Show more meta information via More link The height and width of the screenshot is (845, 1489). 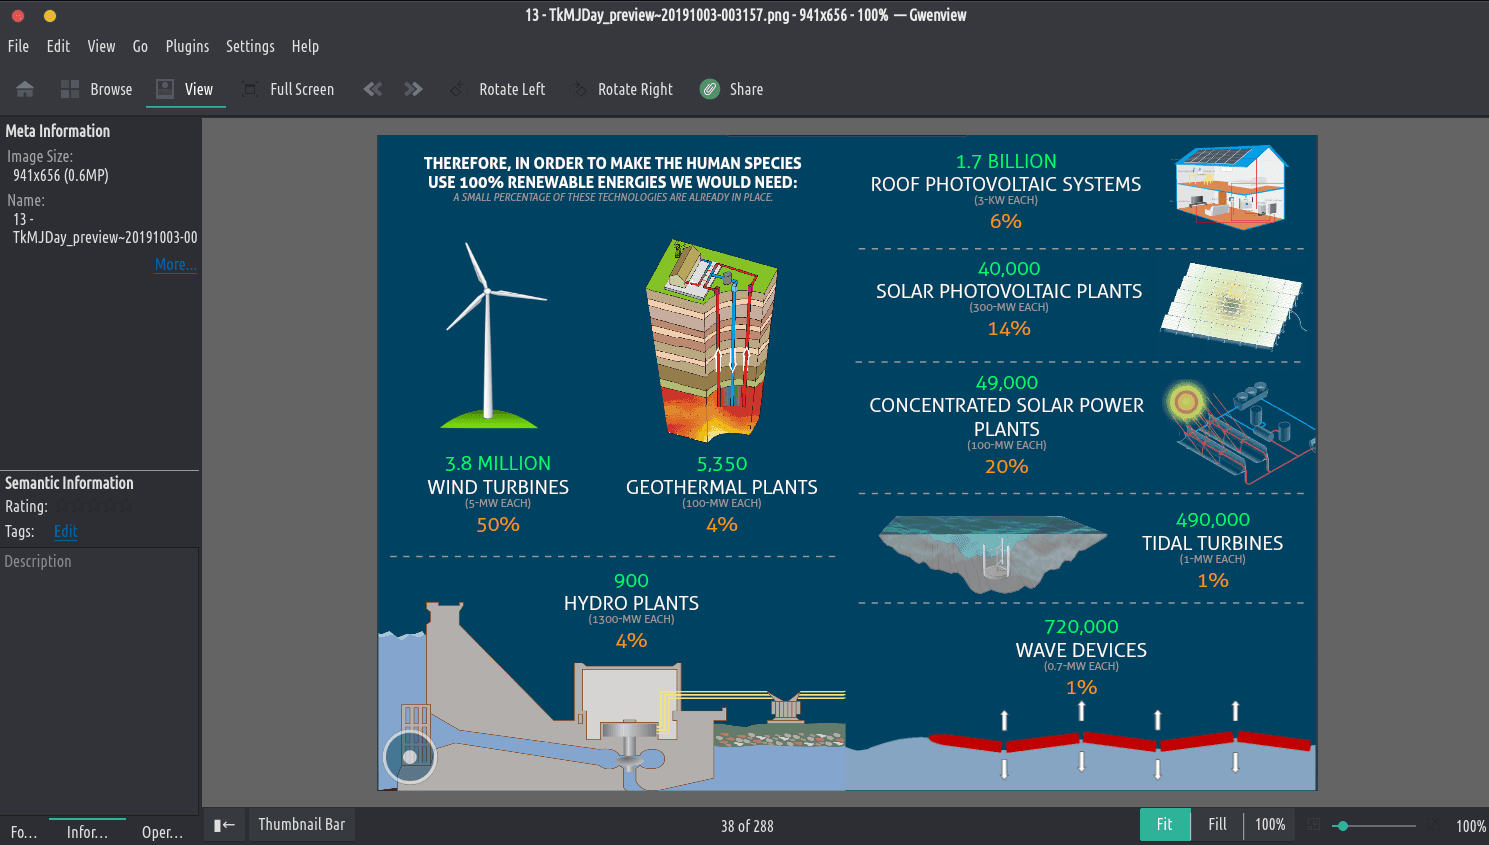click(x=175, y=264)
